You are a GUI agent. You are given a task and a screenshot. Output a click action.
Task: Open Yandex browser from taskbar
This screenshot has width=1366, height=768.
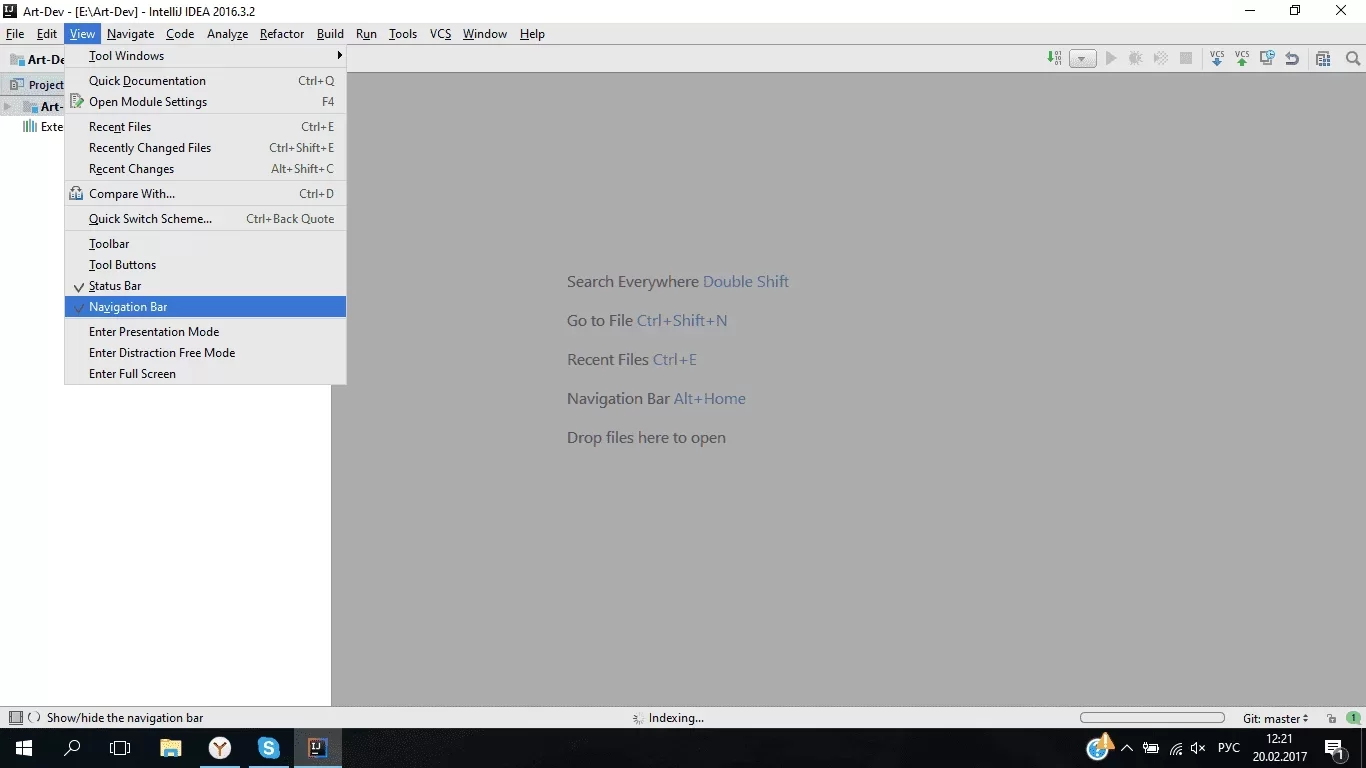tap(220, 748)
